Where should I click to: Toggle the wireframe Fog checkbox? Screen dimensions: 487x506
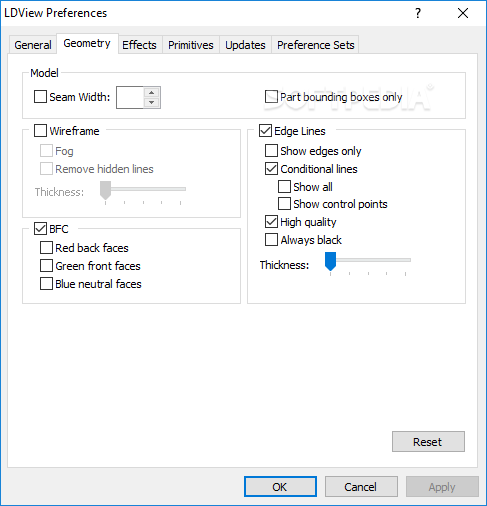coord(46,151)
